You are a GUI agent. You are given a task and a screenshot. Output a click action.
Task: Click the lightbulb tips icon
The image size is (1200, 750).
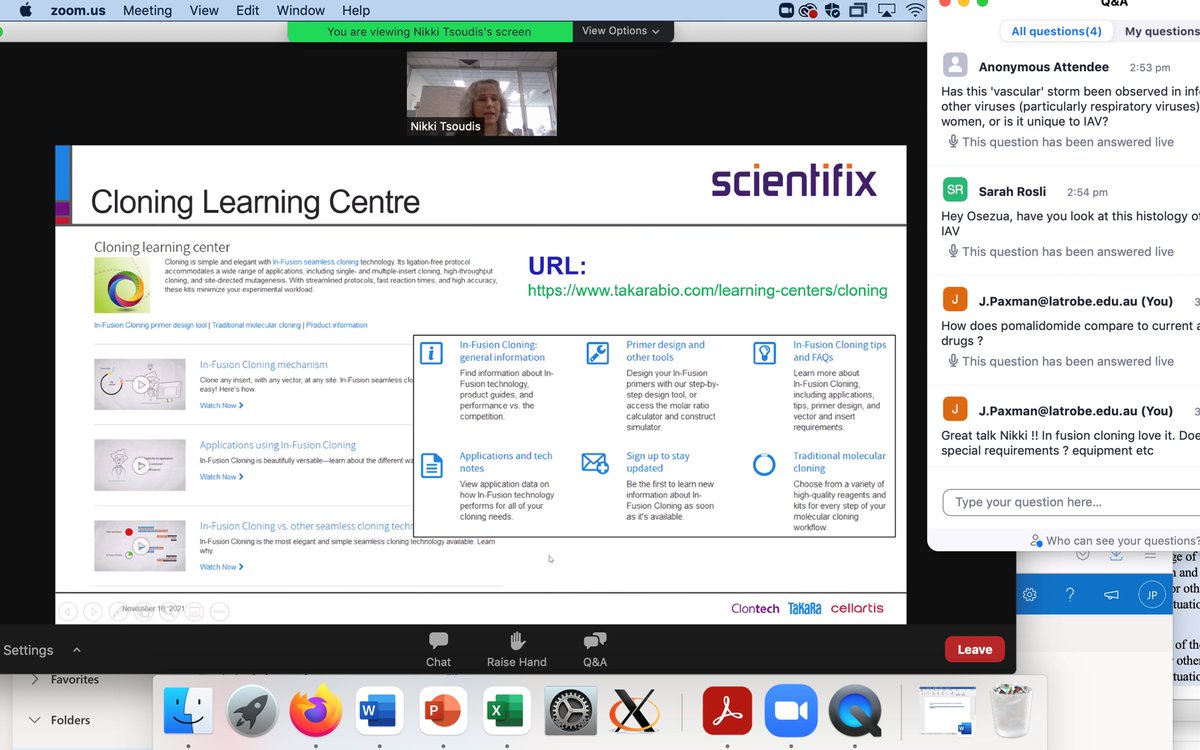pos(764,353)
